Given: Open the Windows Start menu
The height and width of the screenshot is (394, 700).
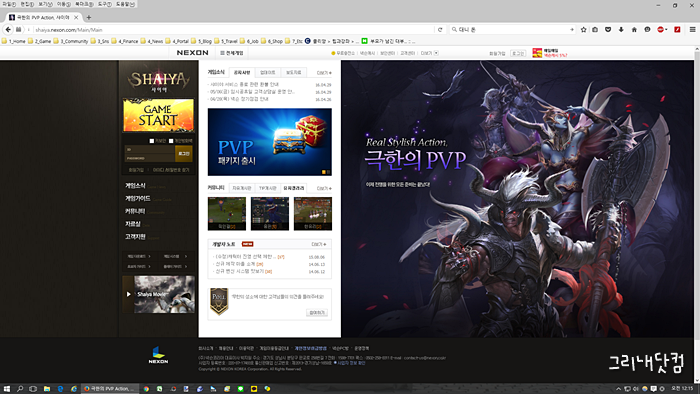Looking at the screenshot, I should [x=7, y=389].
